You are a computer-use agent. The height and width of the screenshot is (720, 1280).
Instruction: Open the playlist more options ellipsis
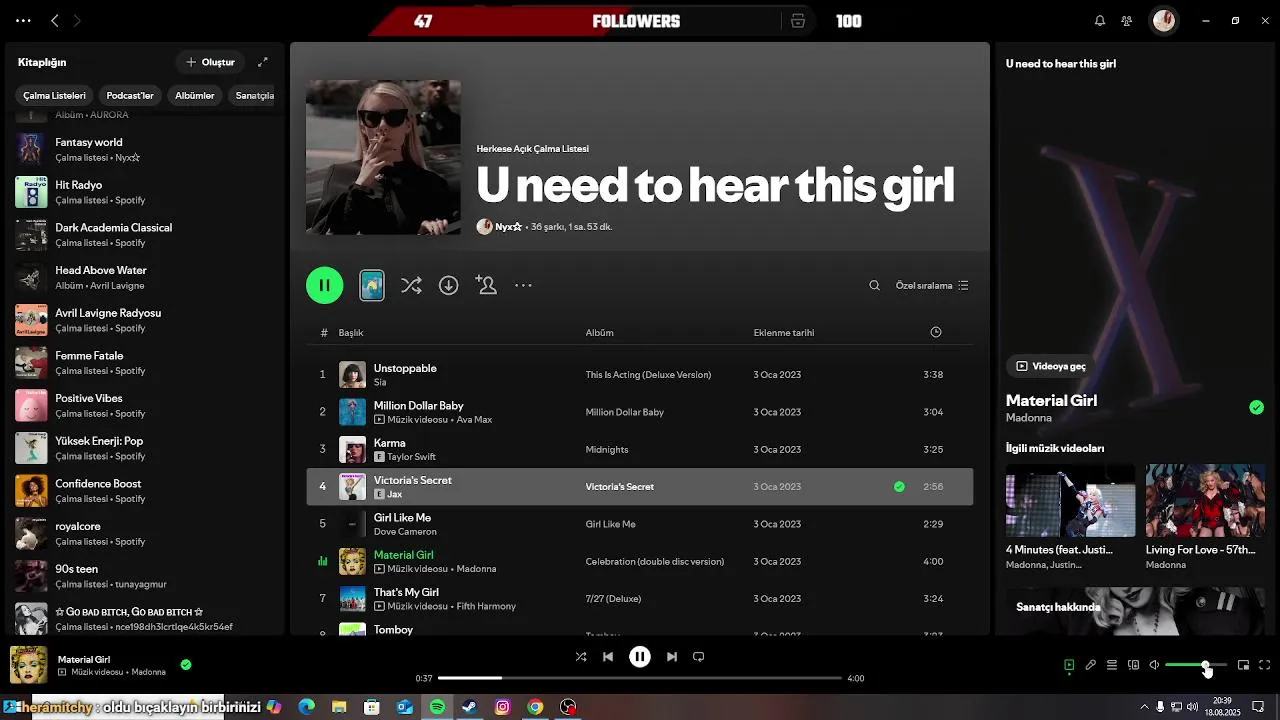coord(523,285)
